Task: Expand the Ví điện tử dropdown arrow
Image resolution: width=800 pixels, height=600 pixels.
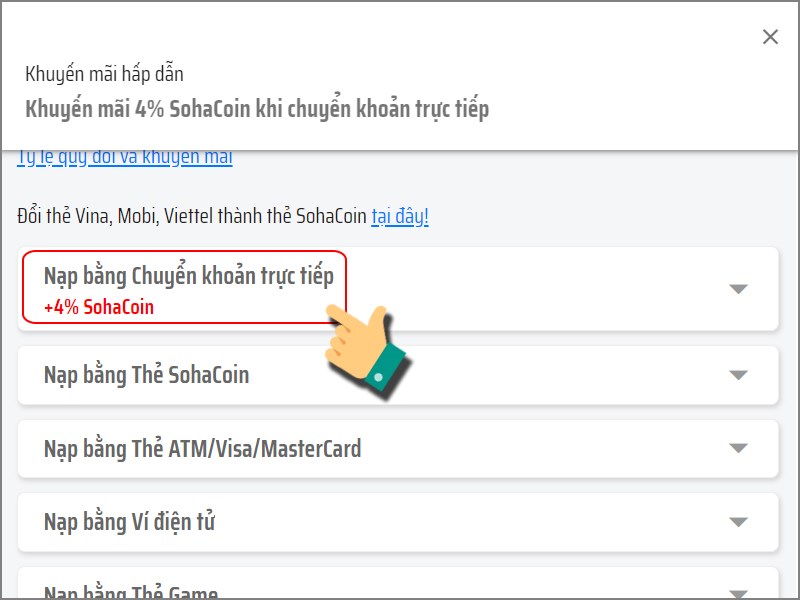Action: point(738,522)
